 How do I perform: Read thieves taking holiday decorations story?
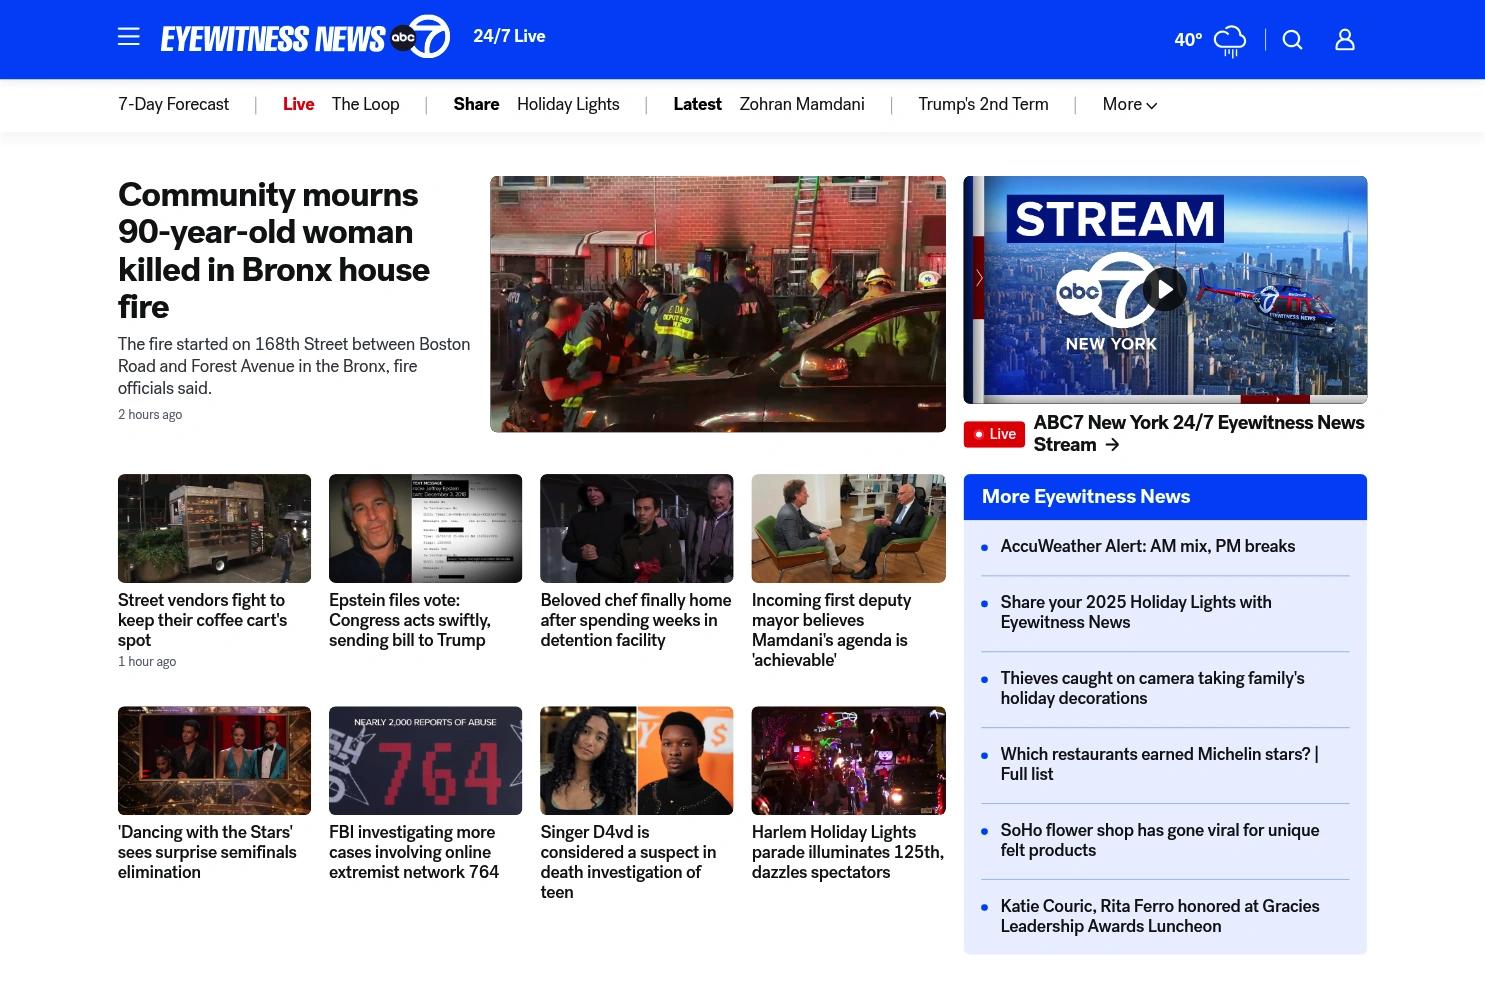(1152, 688)
